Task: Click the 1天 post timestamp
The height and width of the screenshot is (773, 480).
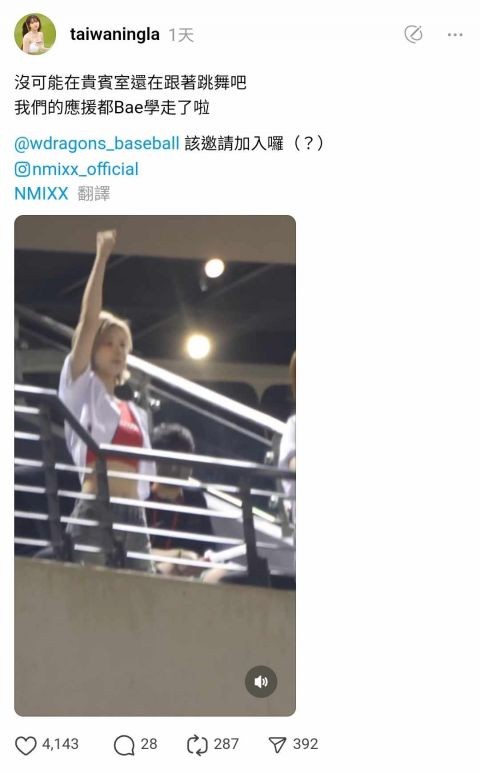Action: point(181,35)
